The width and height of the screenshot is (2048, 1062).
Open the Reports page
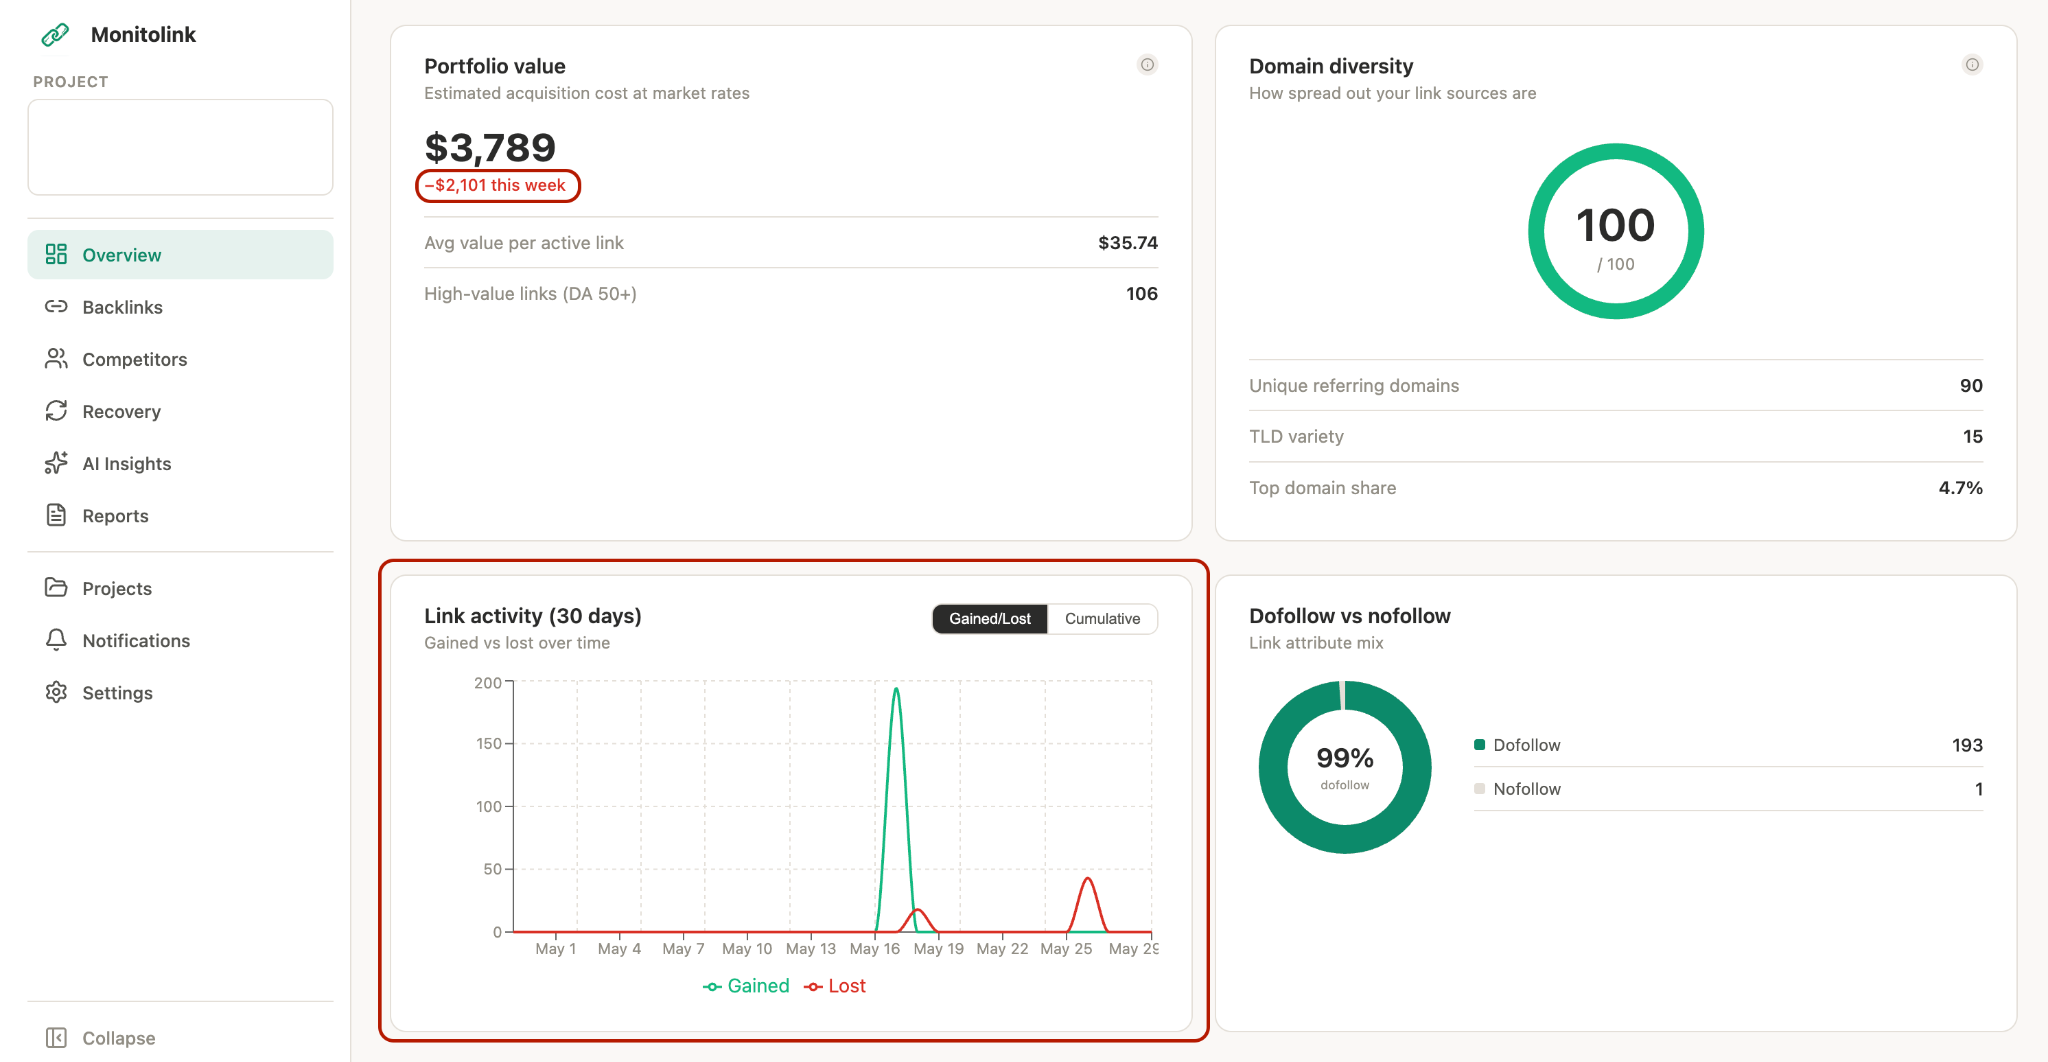pos(180,515)
